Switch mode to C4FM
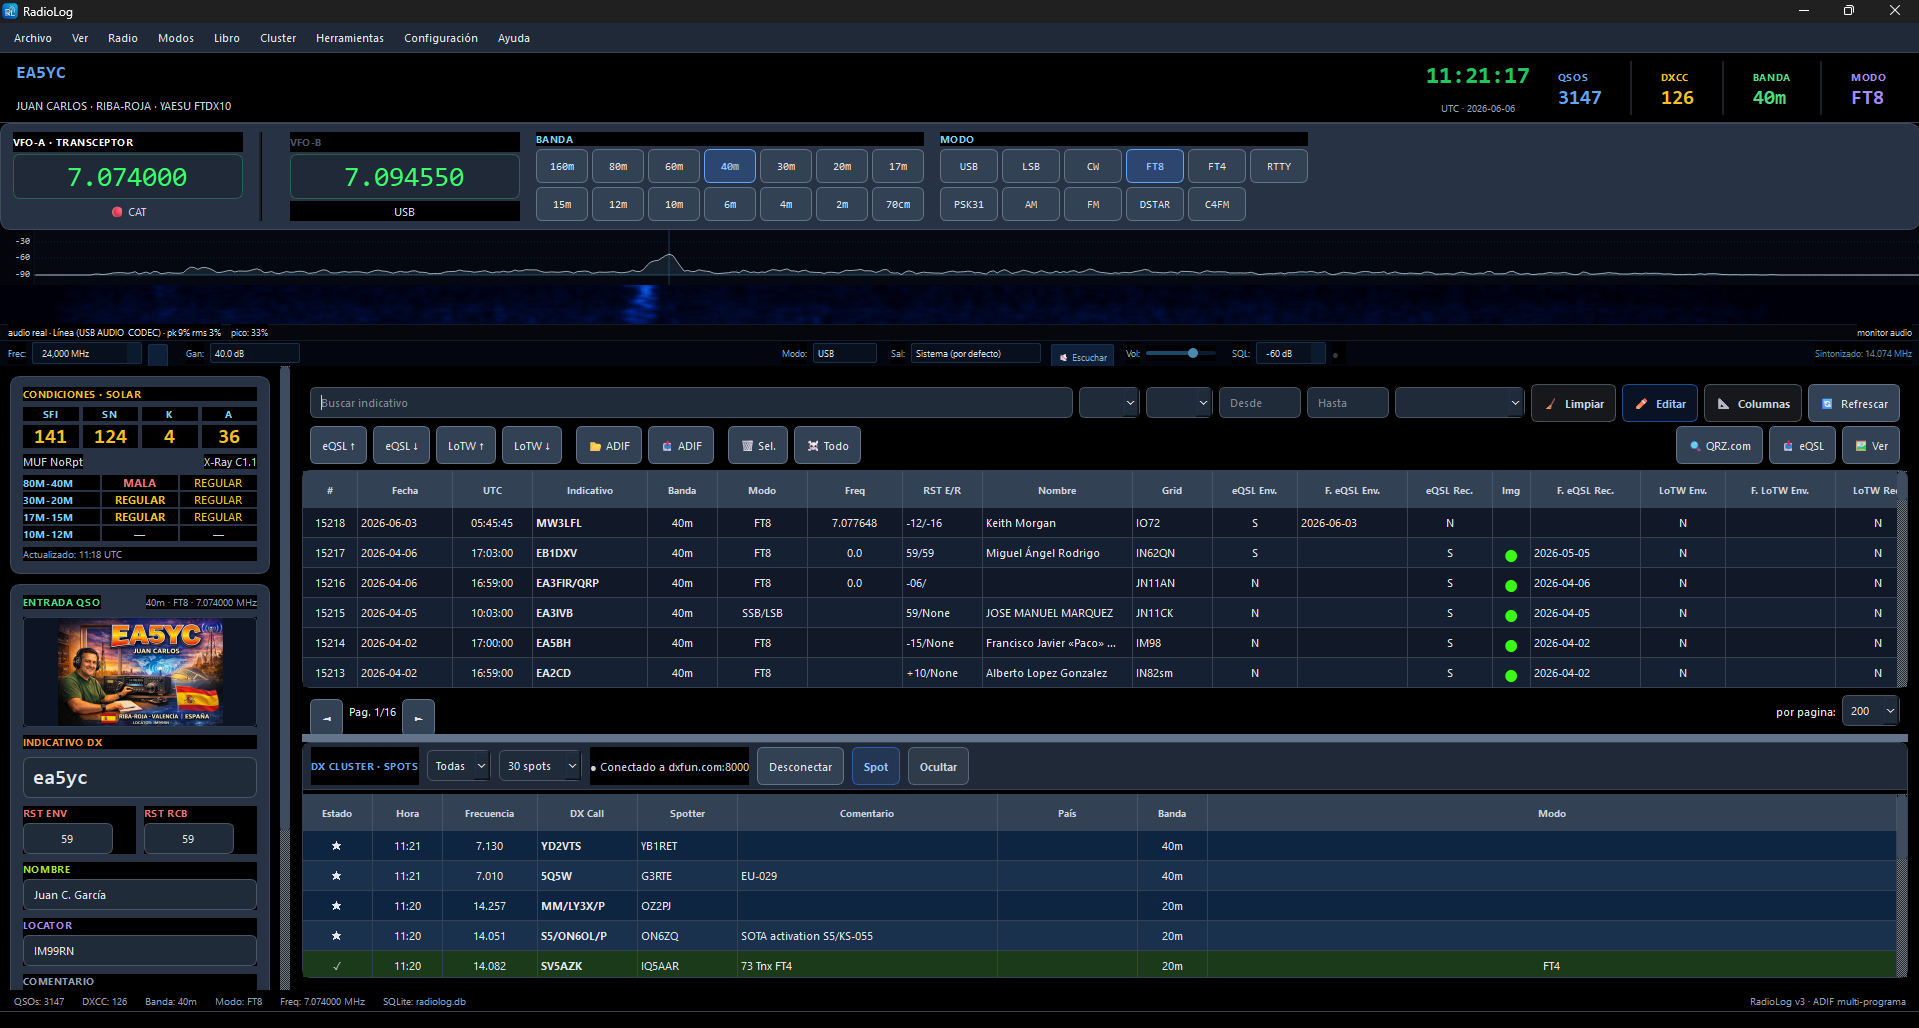 point(1217,204)
